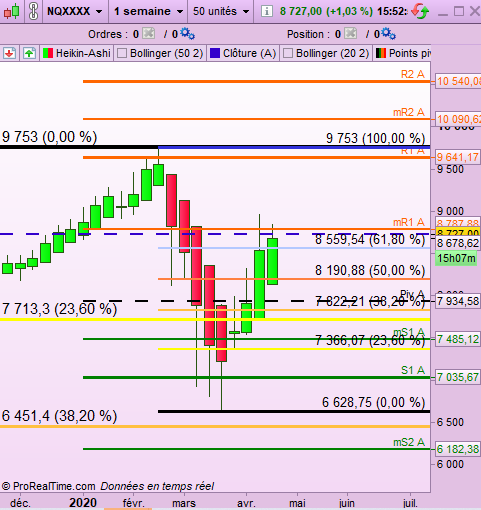Open the candlestick chart style icon
The image size is (481, 510).
click(12, 11)
